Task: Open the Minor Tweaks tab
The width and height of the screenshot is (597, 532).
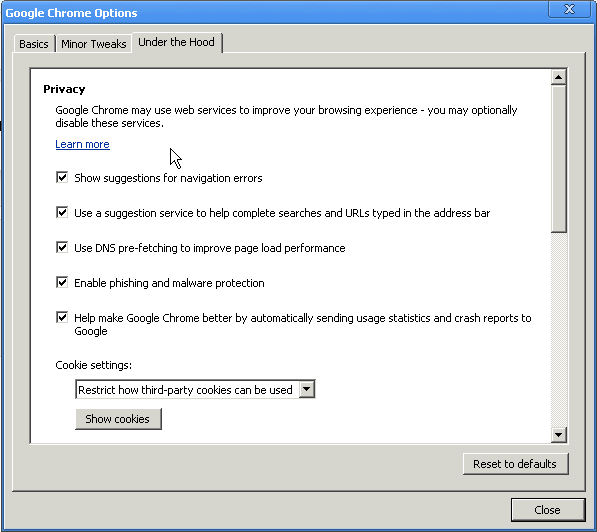Action: tap(94, 44)
